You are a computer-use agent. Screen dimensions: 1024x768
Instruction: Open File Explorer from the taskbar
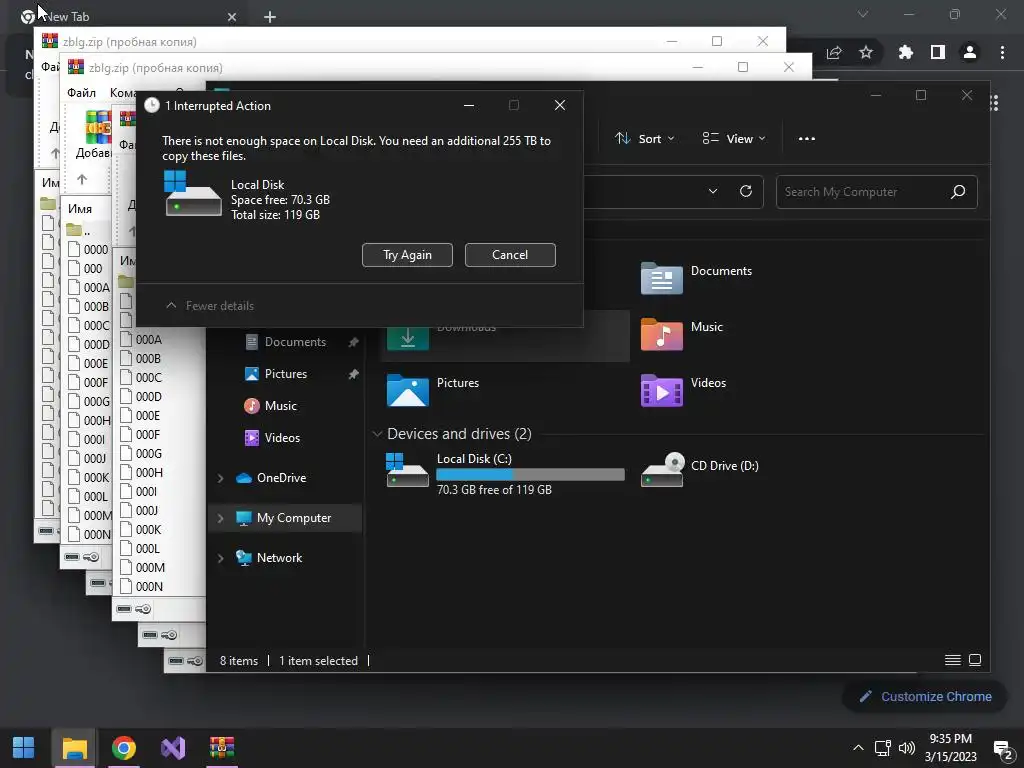click(74, 748)
